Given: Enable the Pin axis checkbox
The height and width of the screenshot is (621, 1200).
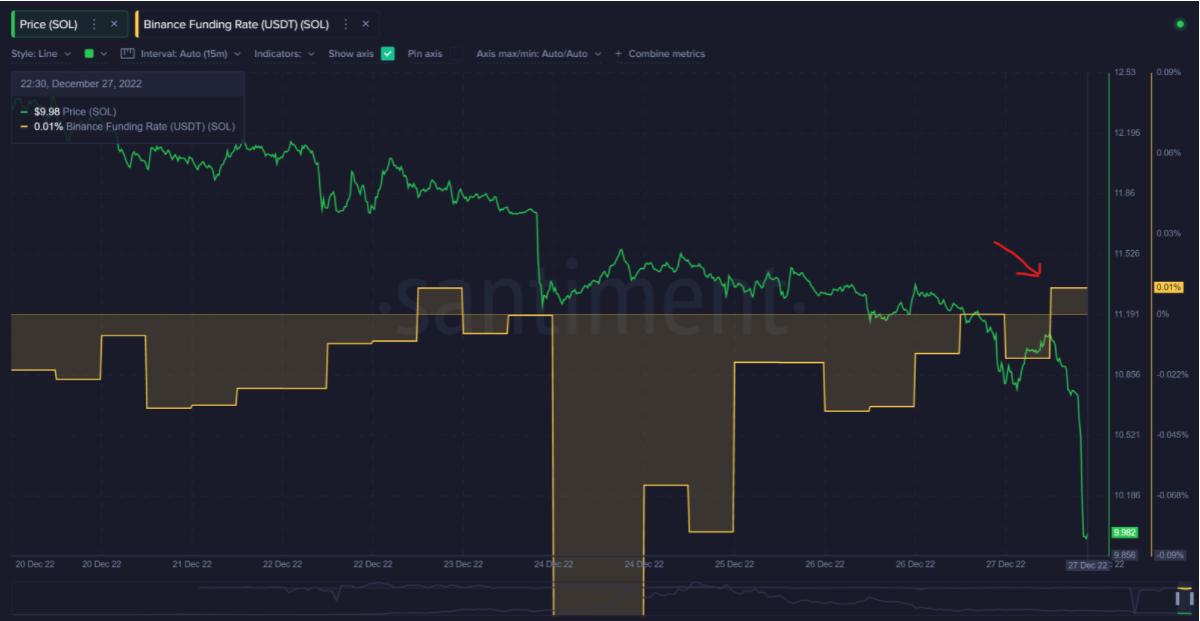Looking at the screenshot, I should click(x=455, y=53).
